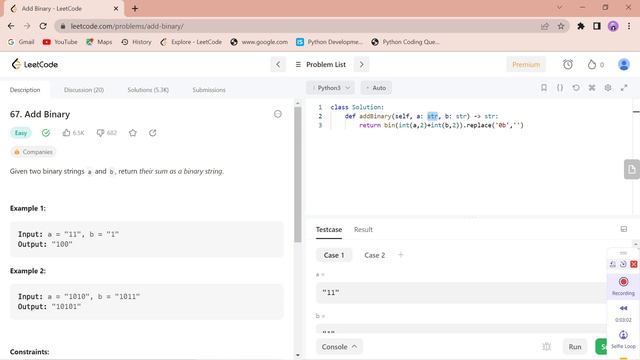This screenshot has width=640, height=360.
Task: Click line 3 return statement in the code editor
Action: coord(441,125)
